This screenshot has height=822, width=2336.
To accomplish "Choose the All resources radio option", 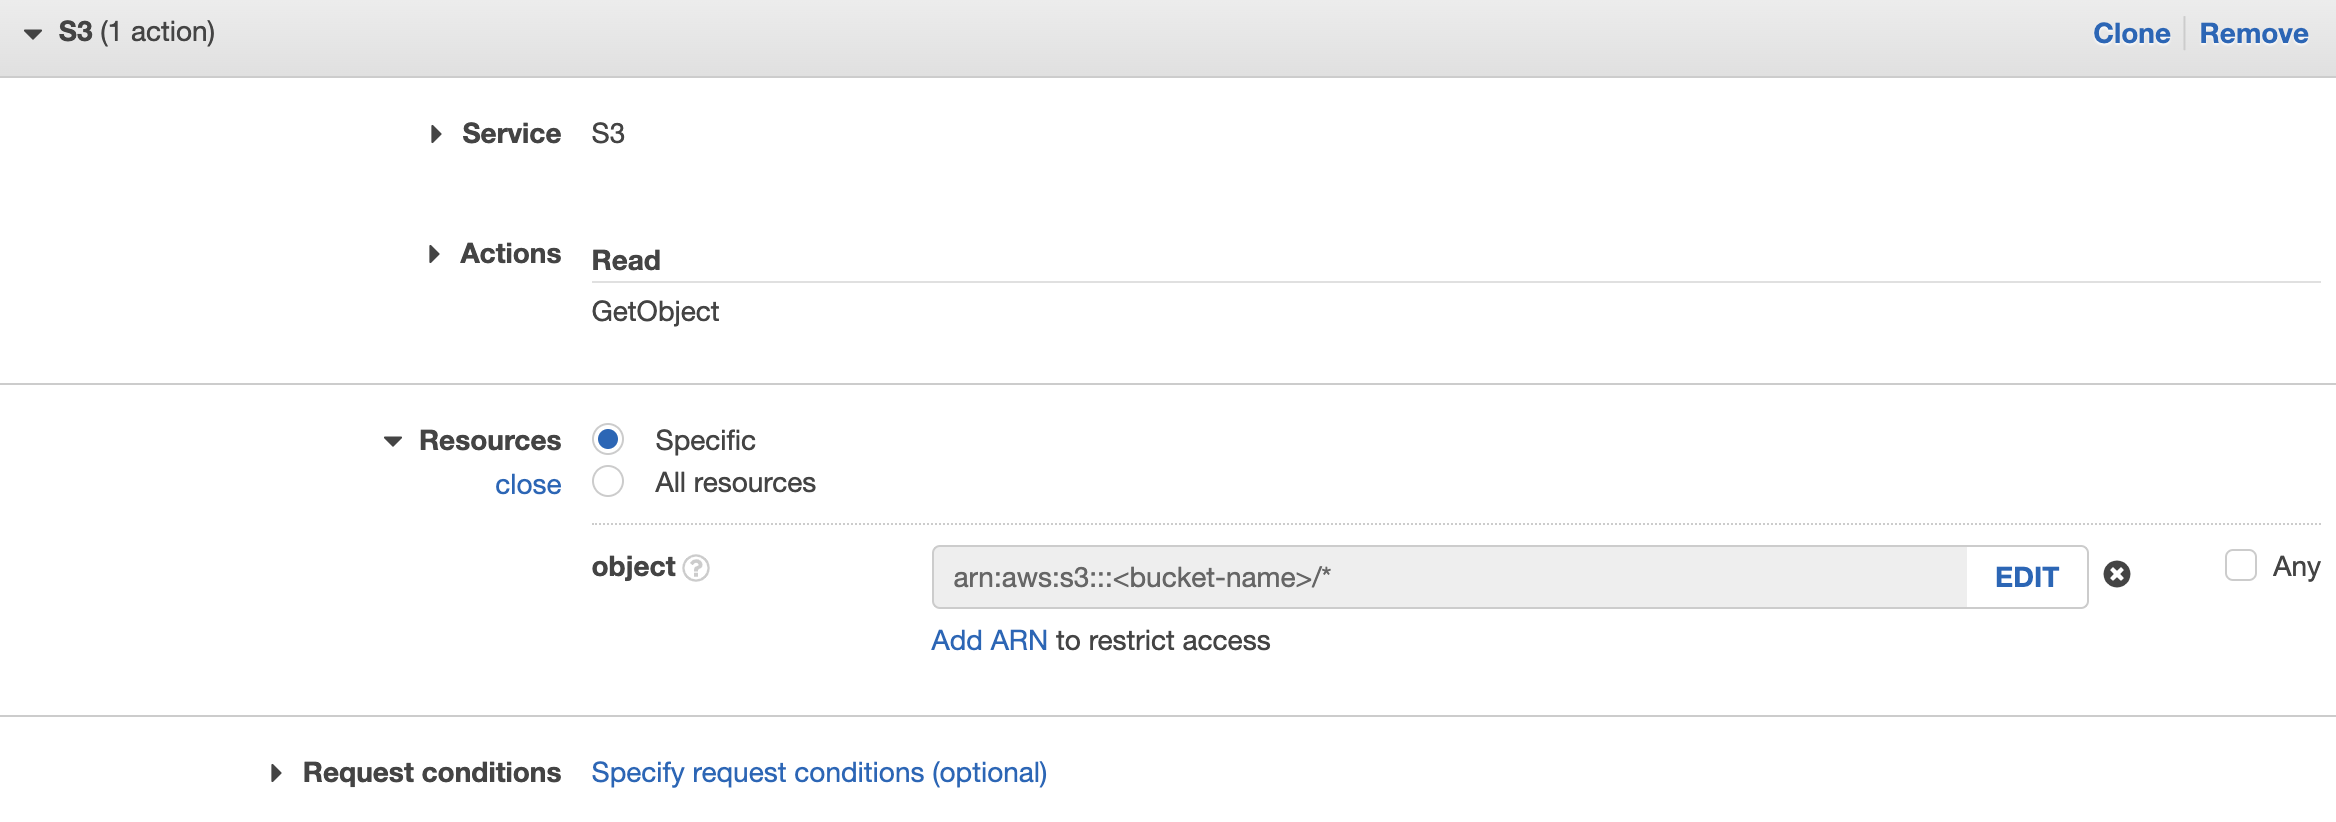I will [x=608, y=482].
